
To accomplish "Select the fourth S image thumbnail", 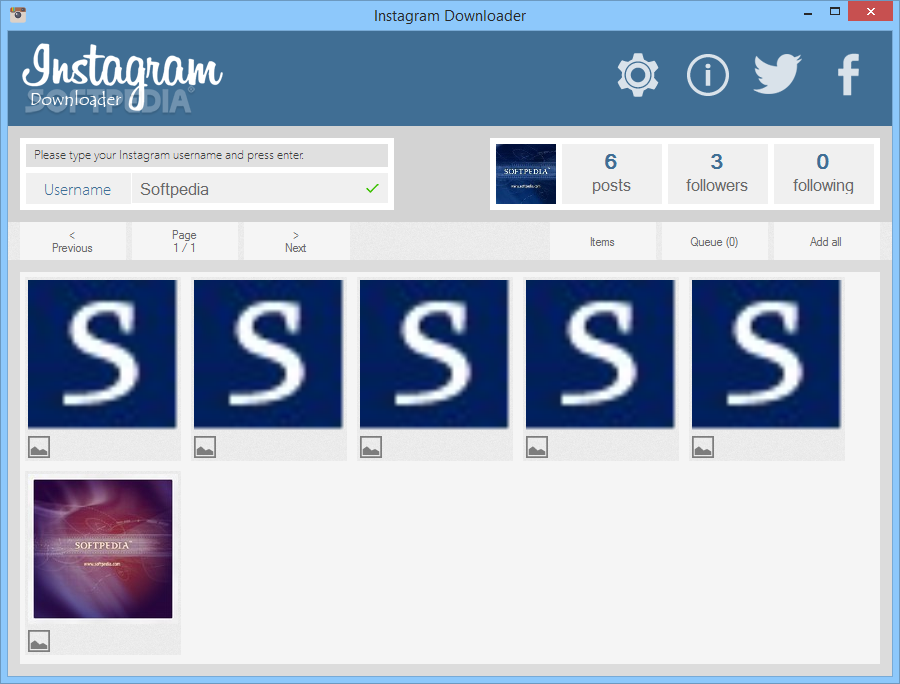I will click(600, 353).
